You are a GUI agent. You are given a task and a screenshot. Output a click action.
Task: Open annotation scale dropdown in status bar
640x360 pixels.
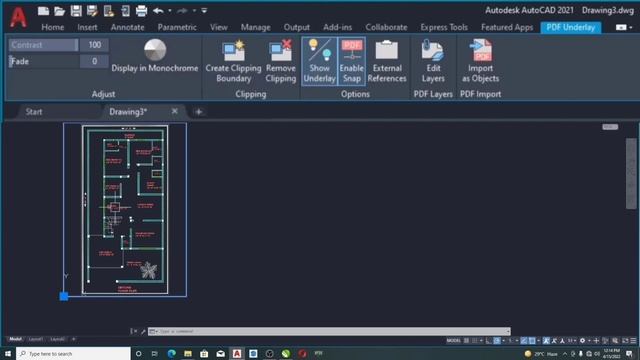[x=572, y=340]
